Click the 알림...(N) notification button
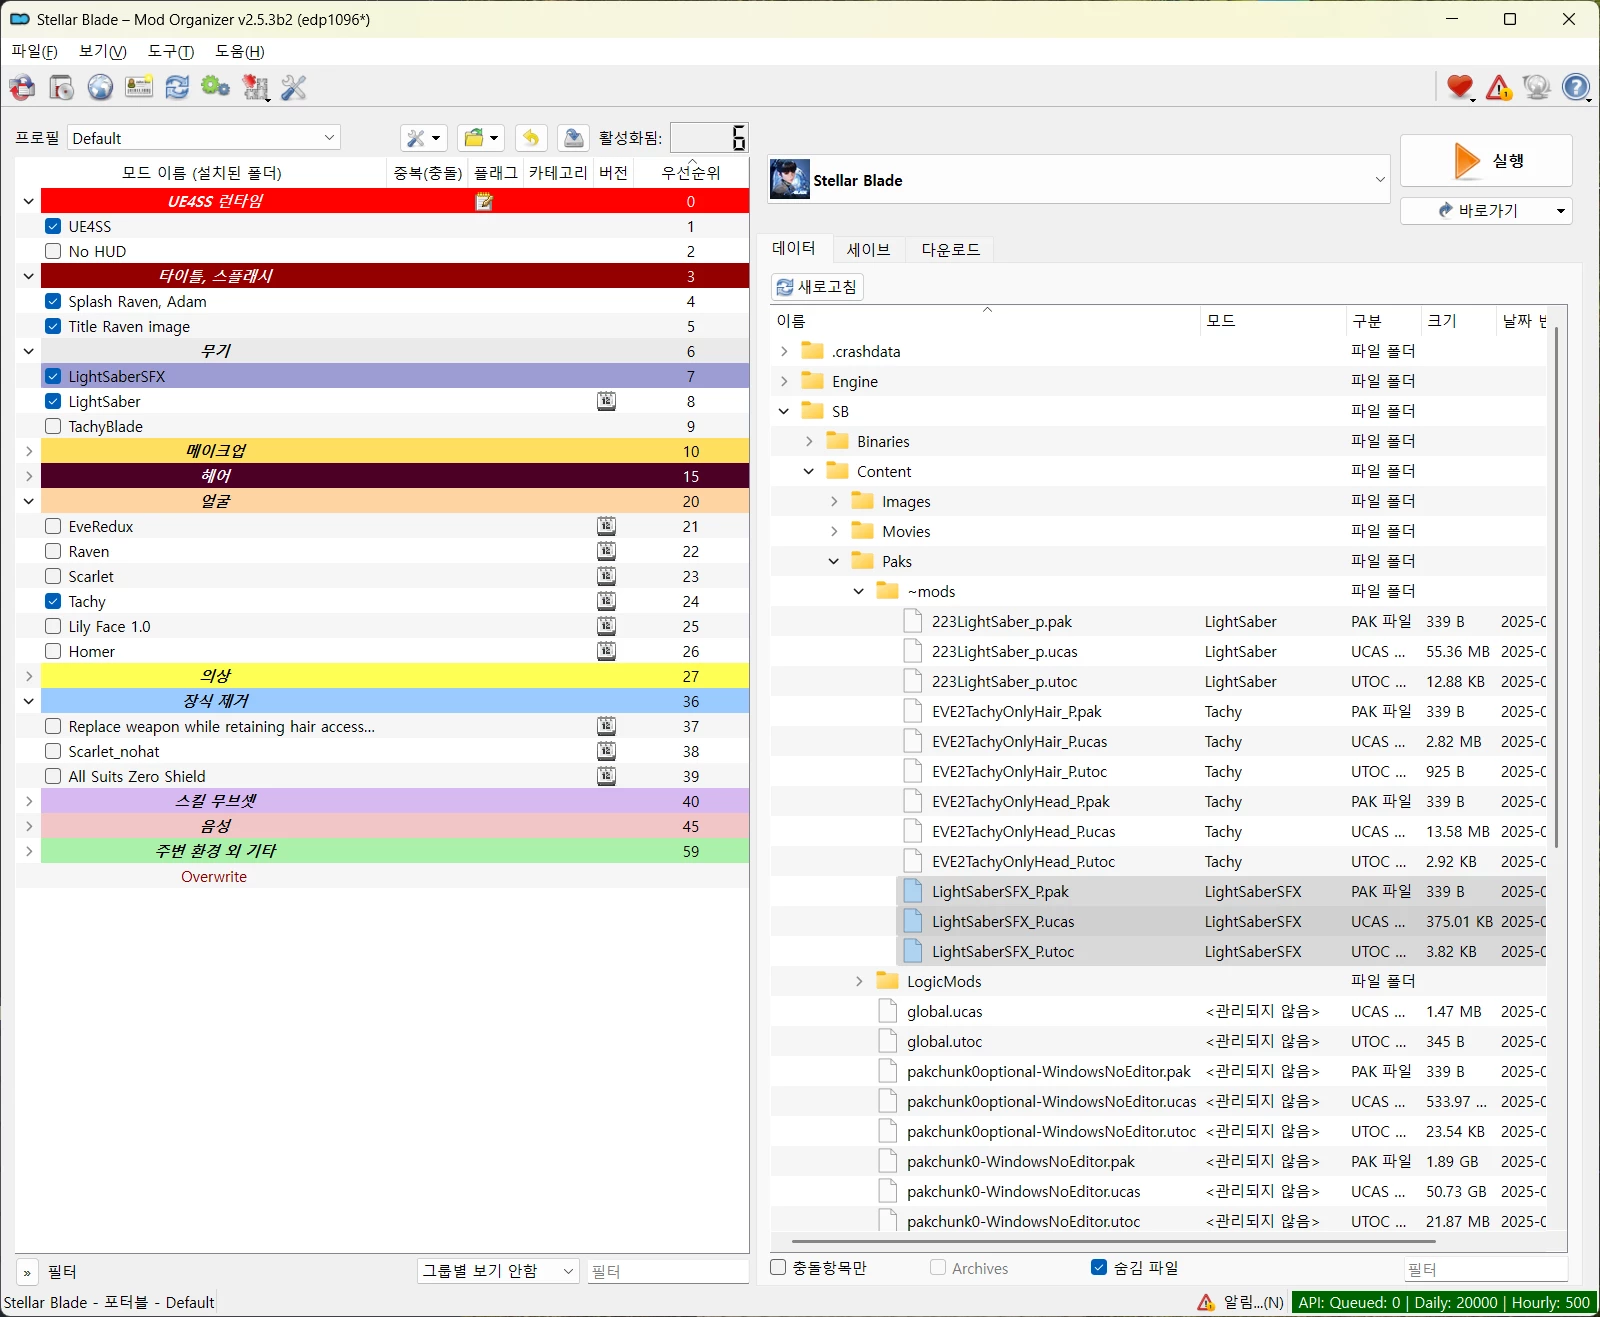Viewport: 1600px width, 1317px height. click(x=1241, y=1302)
